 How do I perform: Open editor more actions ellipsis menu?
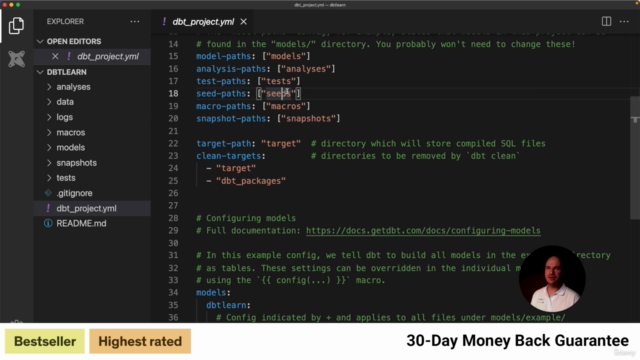point(624,21)
